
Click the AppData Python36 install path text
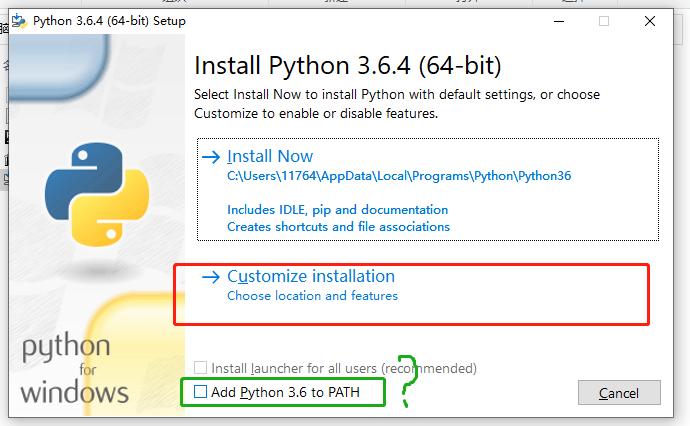[399, 176]
